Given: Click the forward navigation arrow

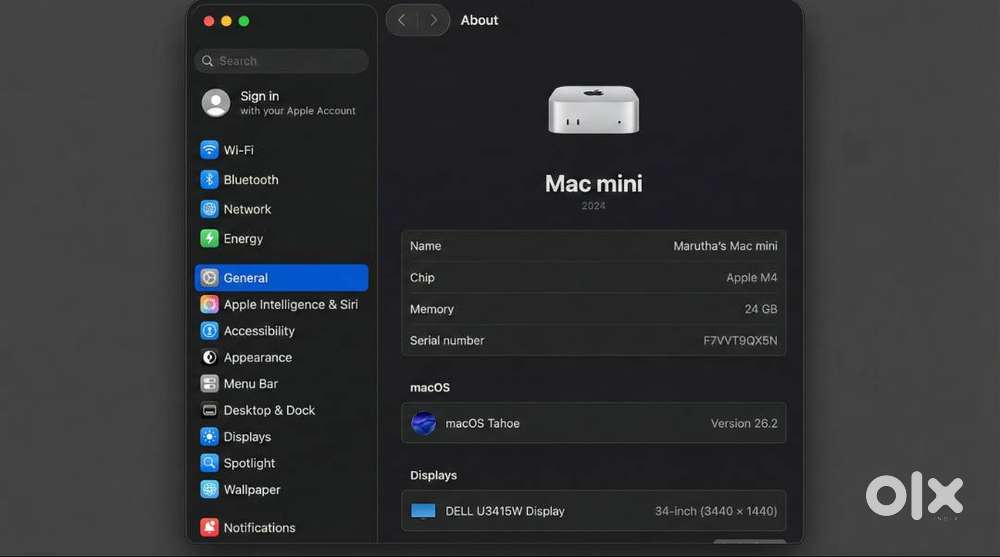Looking at the screenshot, I should pyautogui.click(x=433, y=20).
